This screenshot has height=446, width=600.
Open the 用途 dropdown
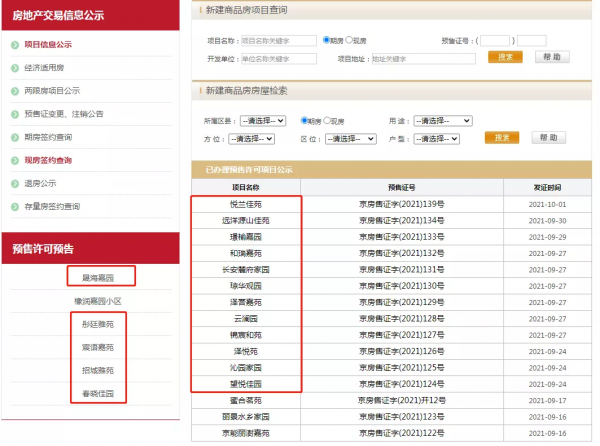click(443, 121)
